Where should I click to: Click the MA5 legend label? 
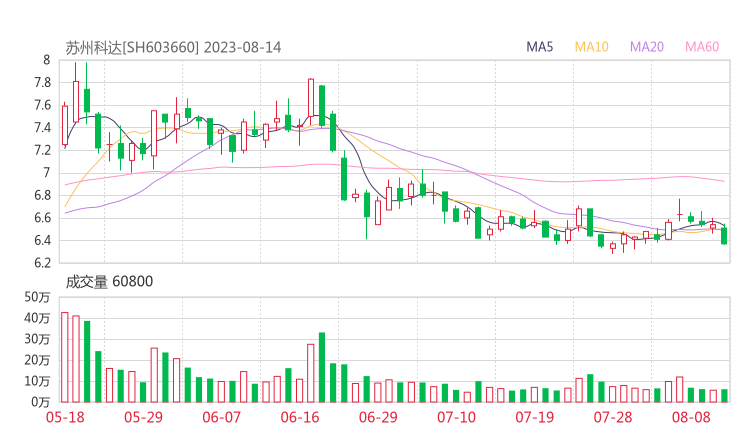tap(539, 47)
